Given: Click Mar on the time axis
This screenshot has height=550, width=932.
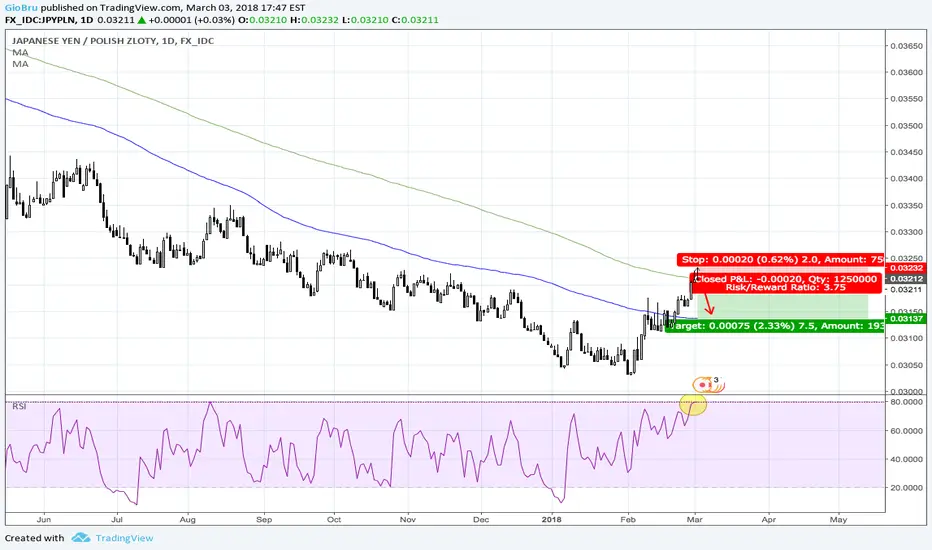Looking at the screenshot, I should coord(695,519).
